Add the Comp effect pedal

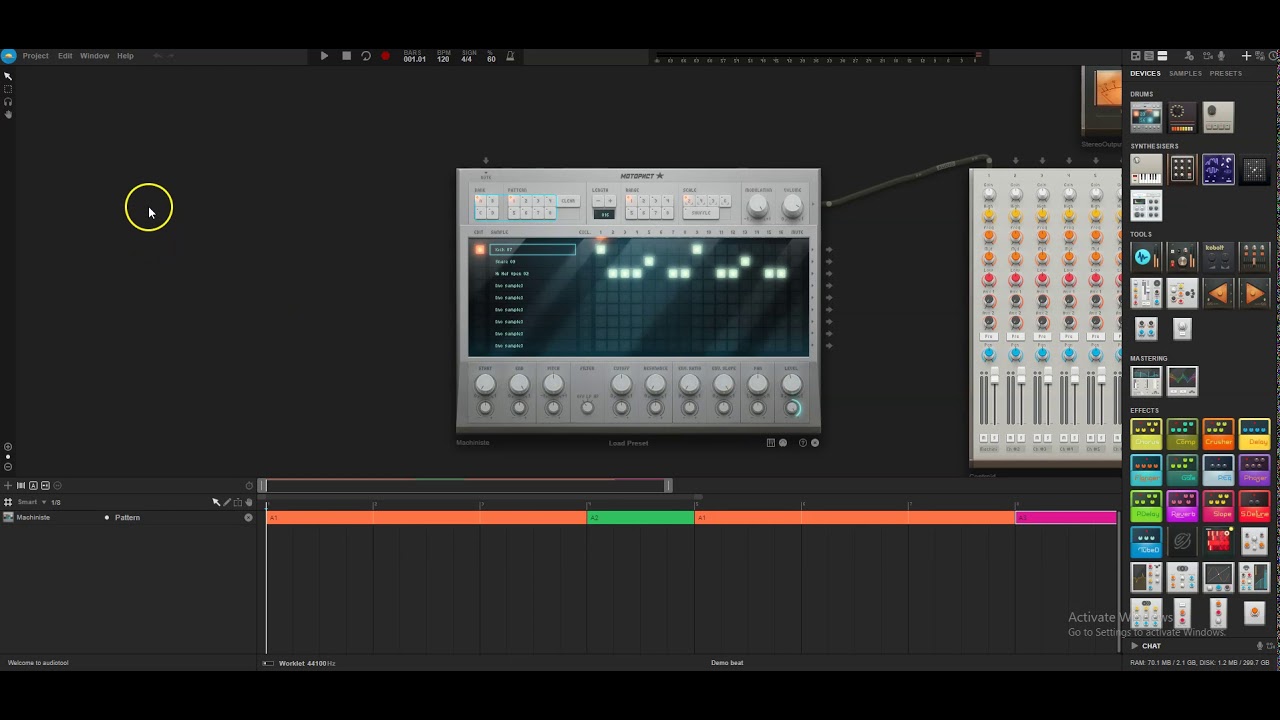pos(1182,434)
